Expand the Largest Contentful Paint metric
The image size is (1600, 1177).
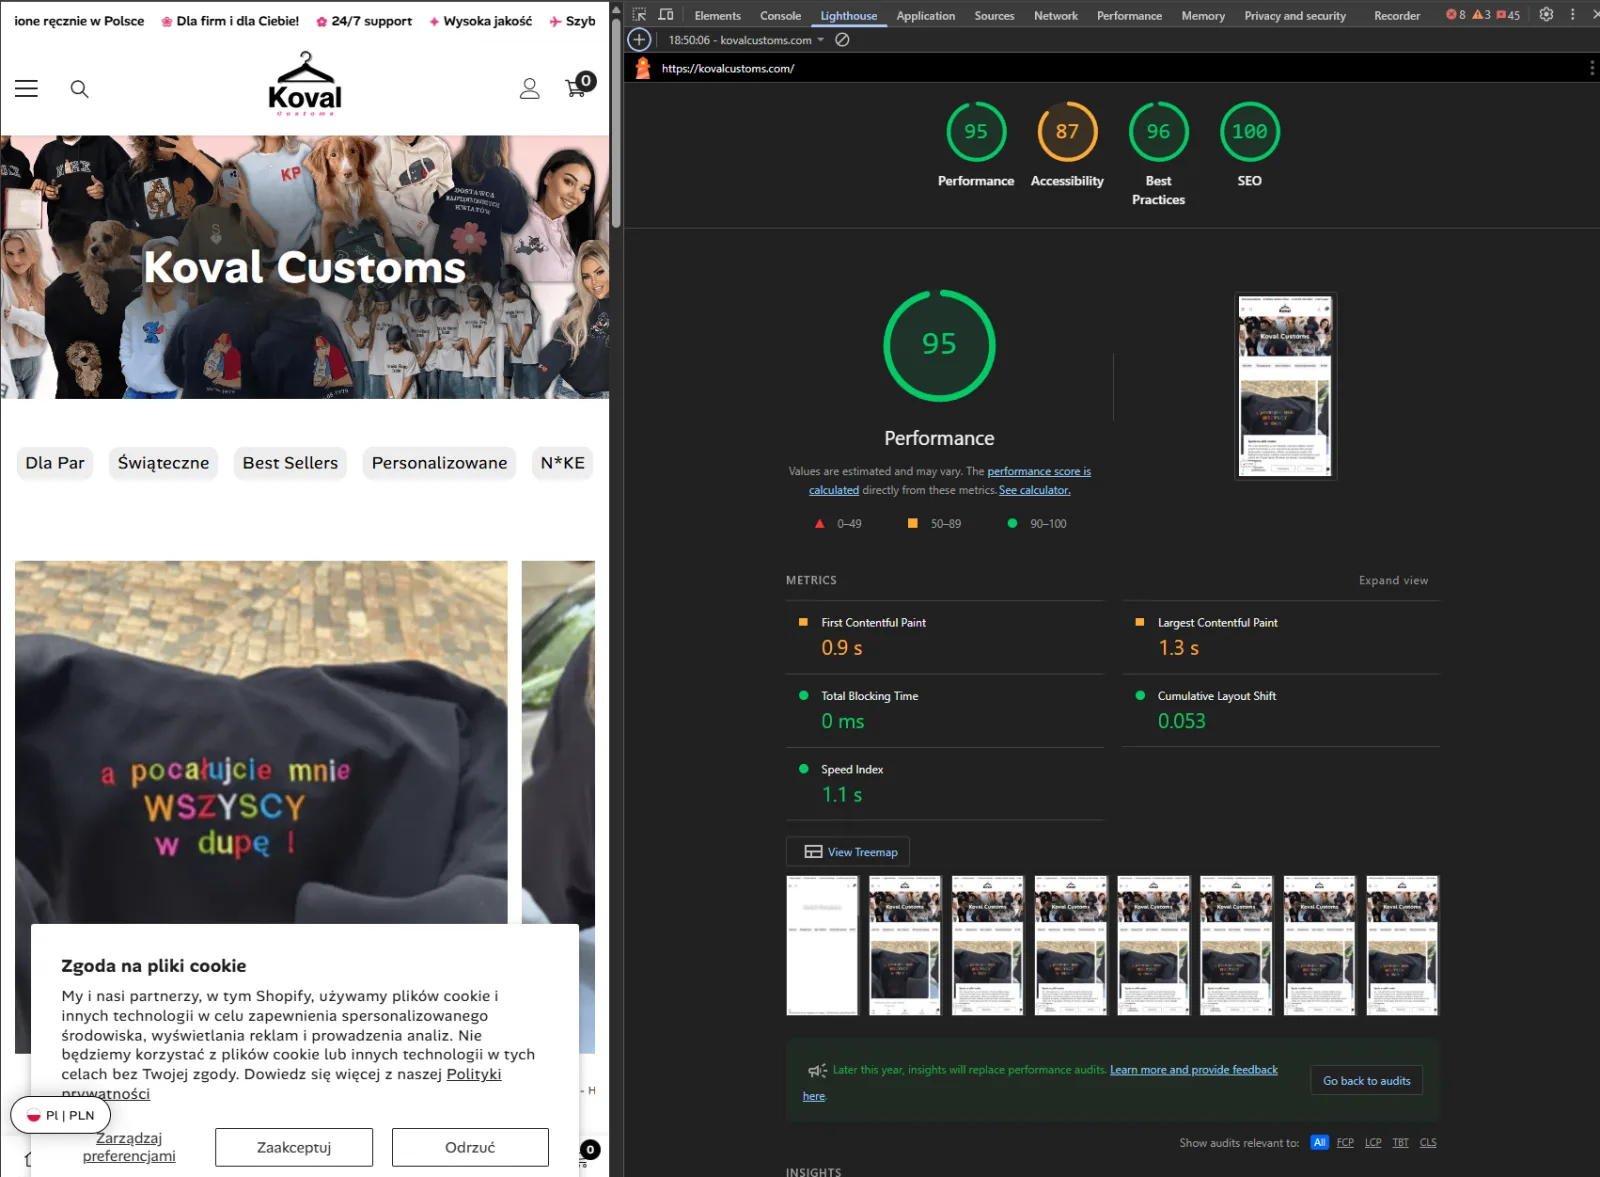click(1281, 637)
